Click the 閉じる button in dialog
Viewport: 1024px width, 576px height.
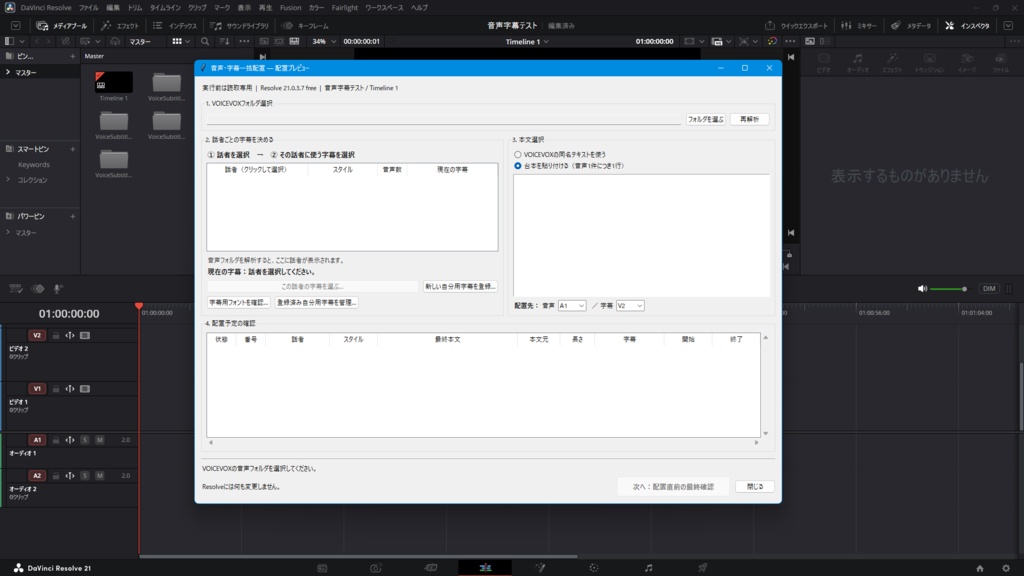pyautogui.click(x=755, y=487)
